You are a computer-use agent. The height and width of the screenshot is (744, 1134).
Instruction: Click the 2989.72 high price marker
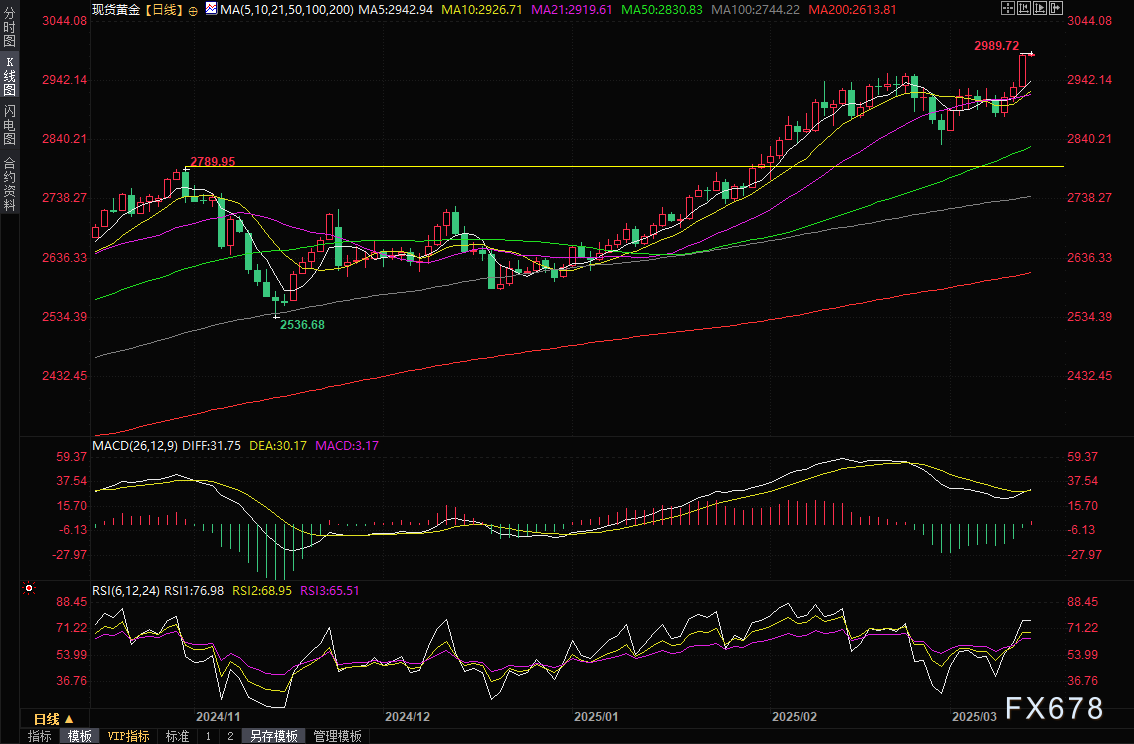click(996, 46)
